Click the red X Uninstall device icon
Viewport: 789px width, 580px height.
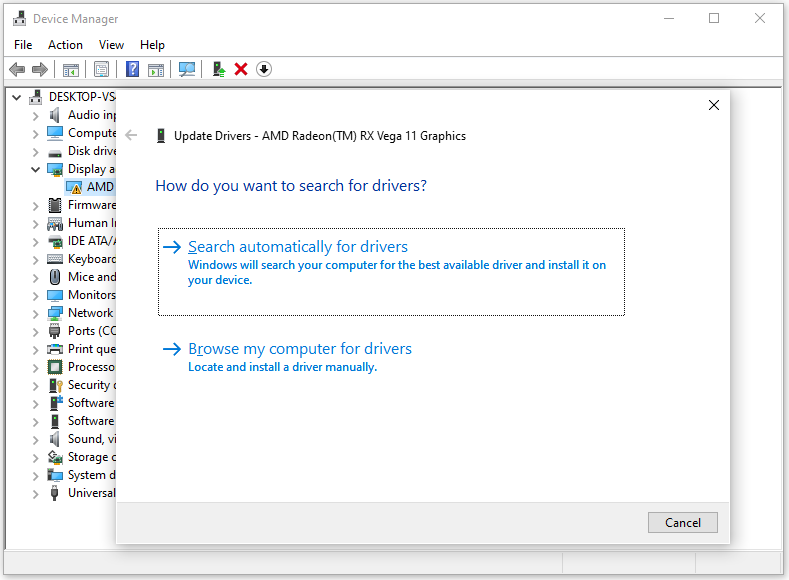tap(241, 69)
